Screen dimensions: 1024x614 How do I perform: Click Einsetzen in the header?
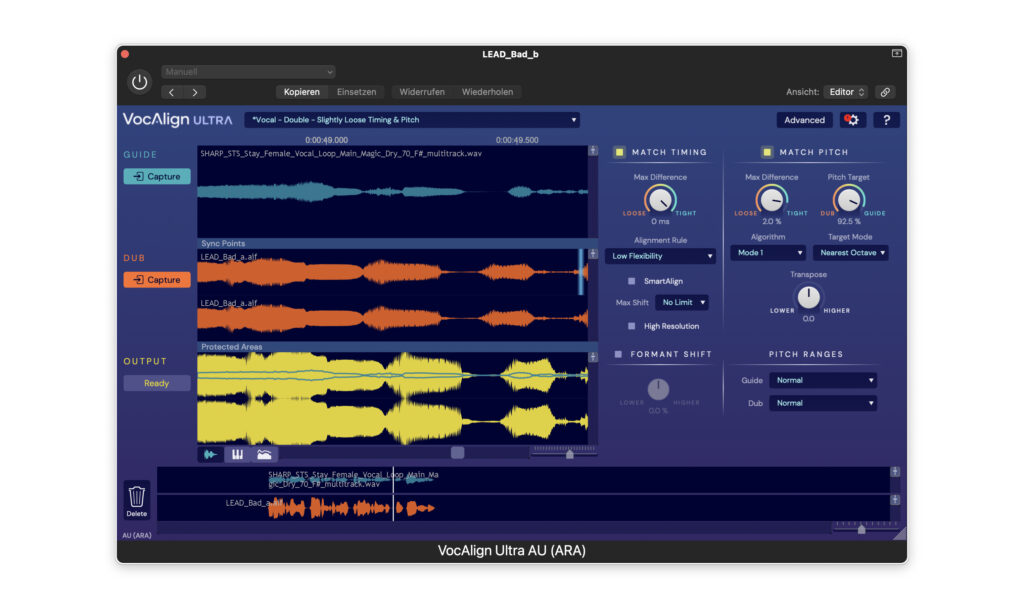(357, 92)
